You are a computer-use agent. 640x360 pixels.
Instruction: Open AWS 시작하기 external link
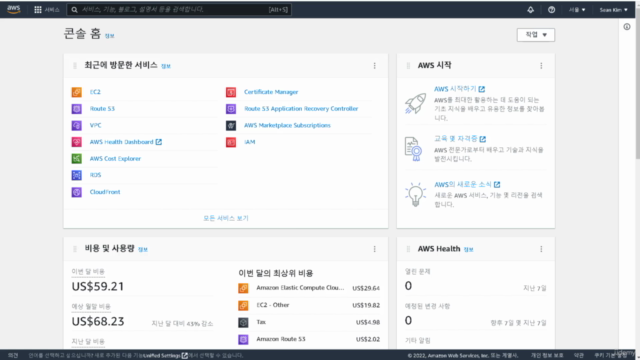[460, 89]
